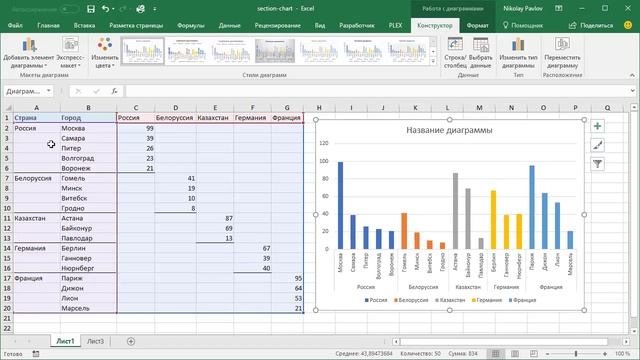Toggle the AutoSave switch
Viewport: 640px width, 360px height.
point(69,9)
